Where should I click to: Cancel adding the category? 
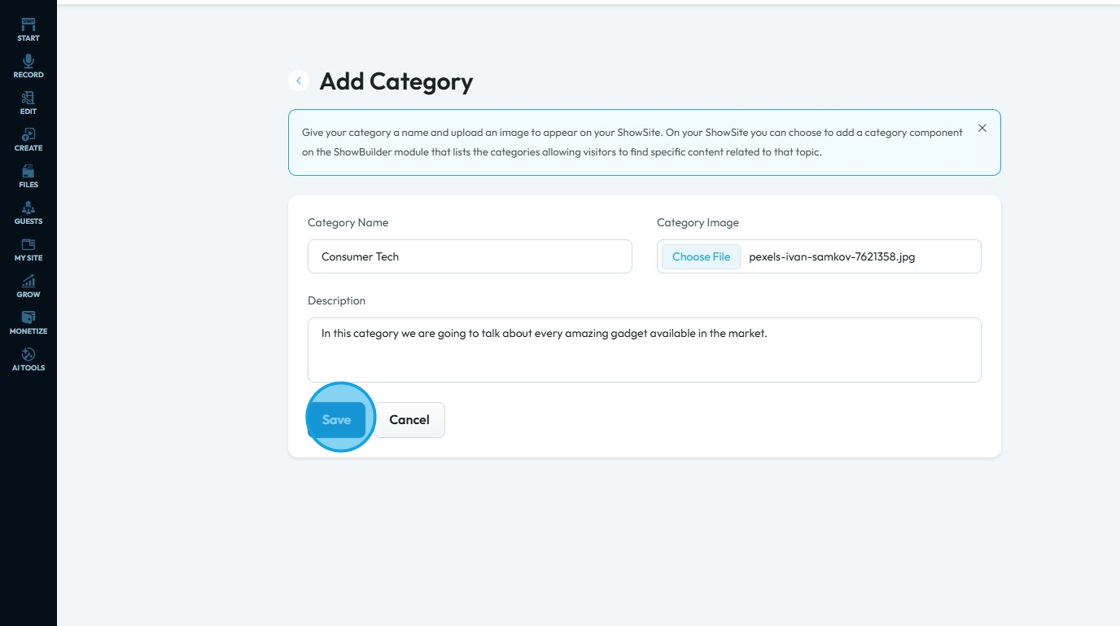point(409,420)
